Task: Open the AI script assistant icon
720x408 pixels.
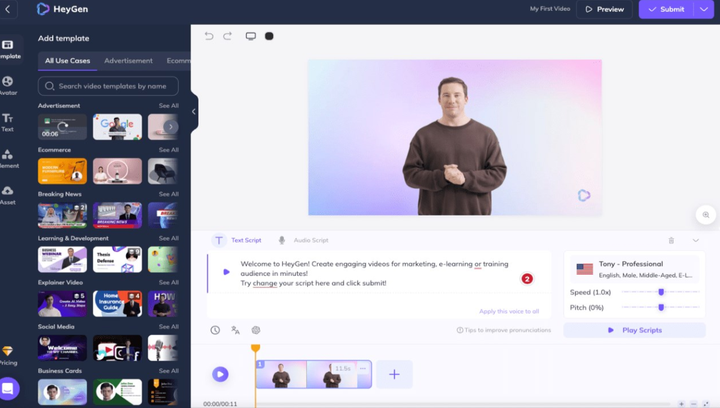Action: pos(256,330)
